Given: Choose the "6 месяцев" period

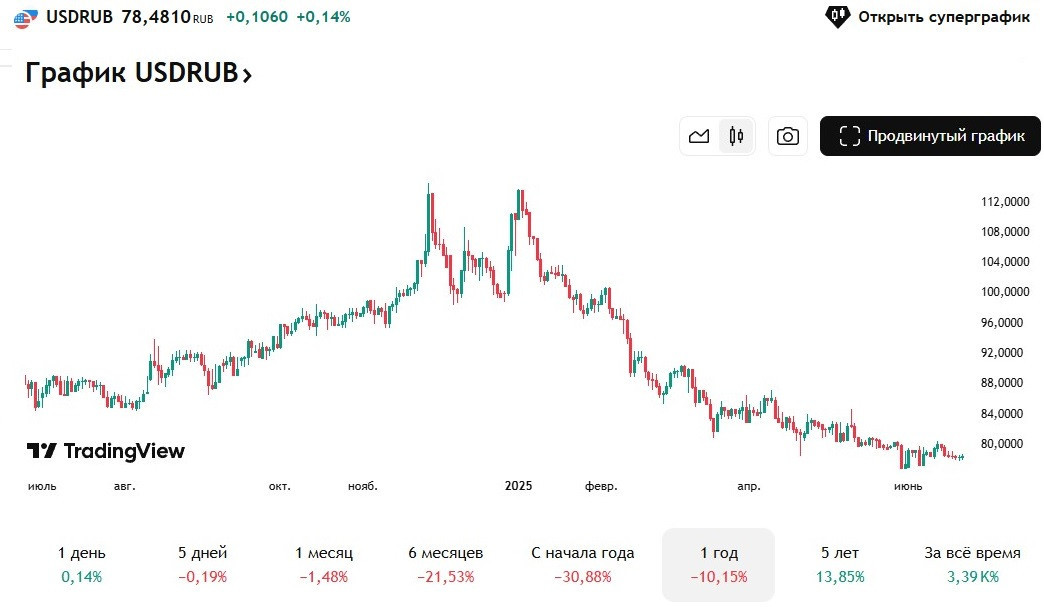Looking at the screenshot, I should click(x=446, y=564).
